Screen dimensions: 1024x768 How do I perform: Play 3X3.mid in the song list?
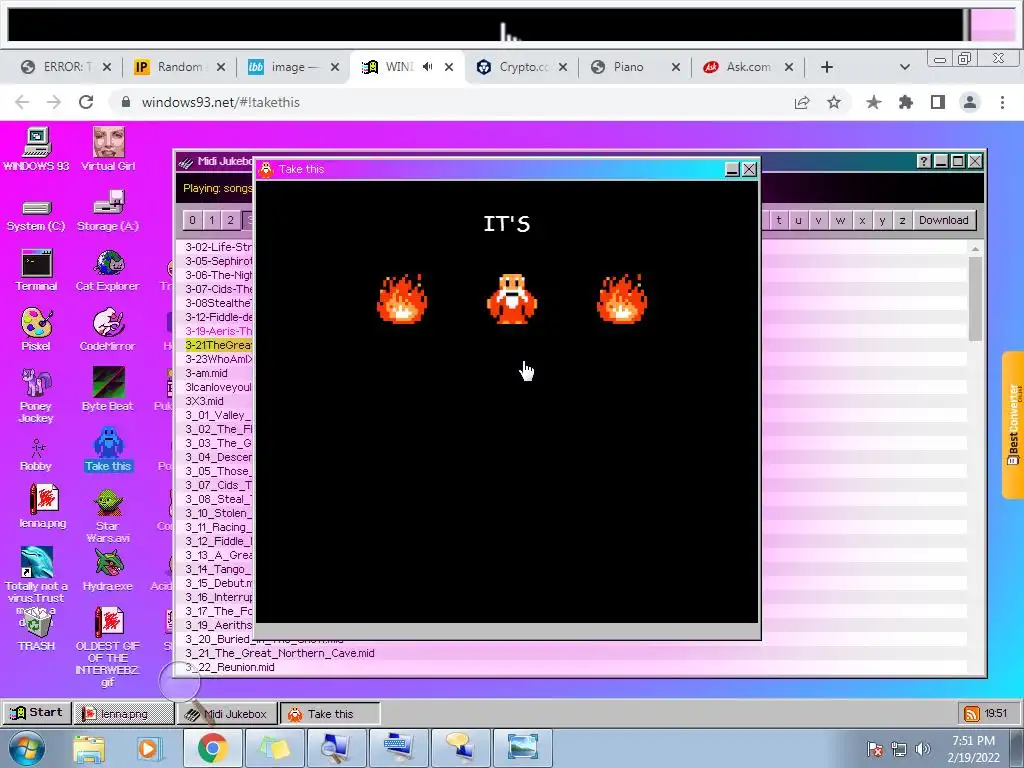[204, 401]
